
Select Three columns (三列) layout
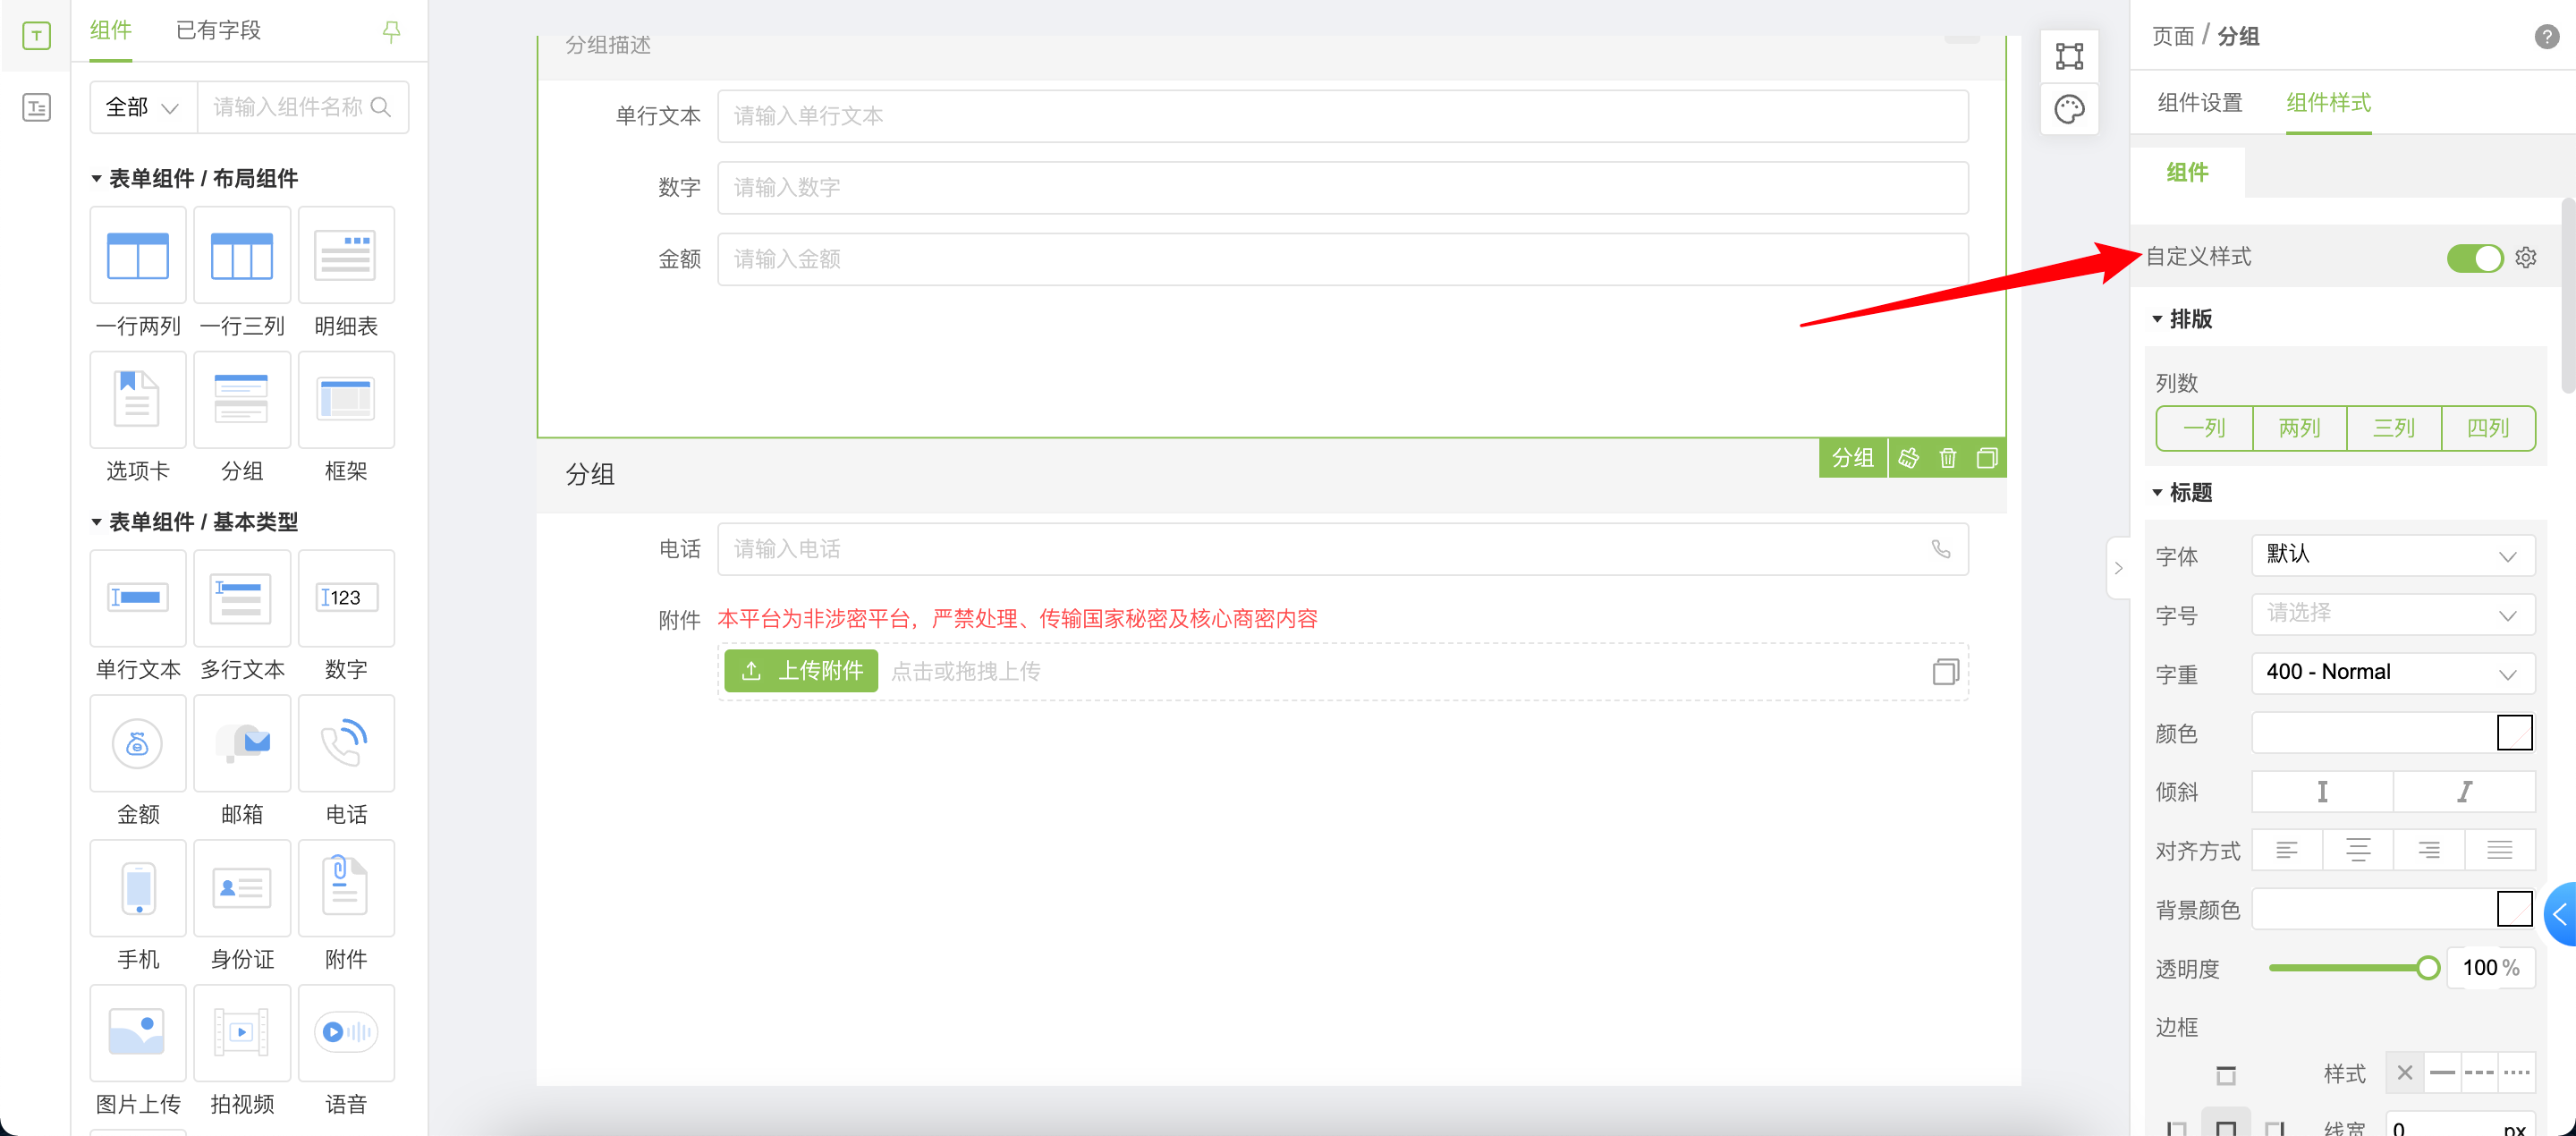click(x=2393, y=428)
